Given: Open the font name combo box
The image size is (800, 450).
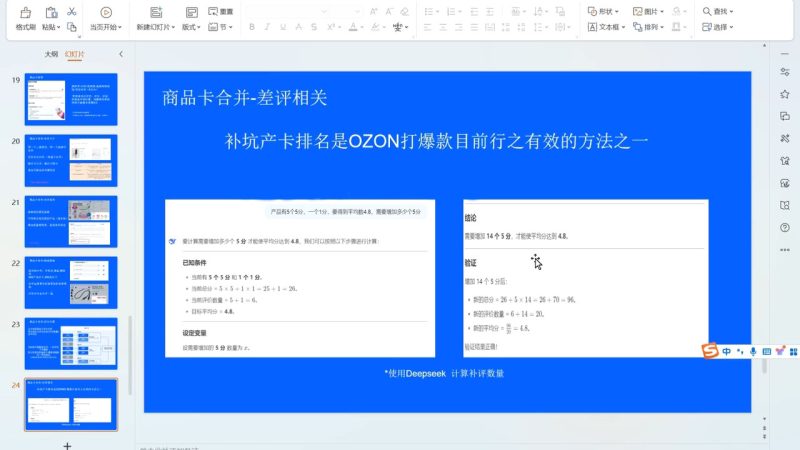Looking at the screenshot, I should coord(287,11).
